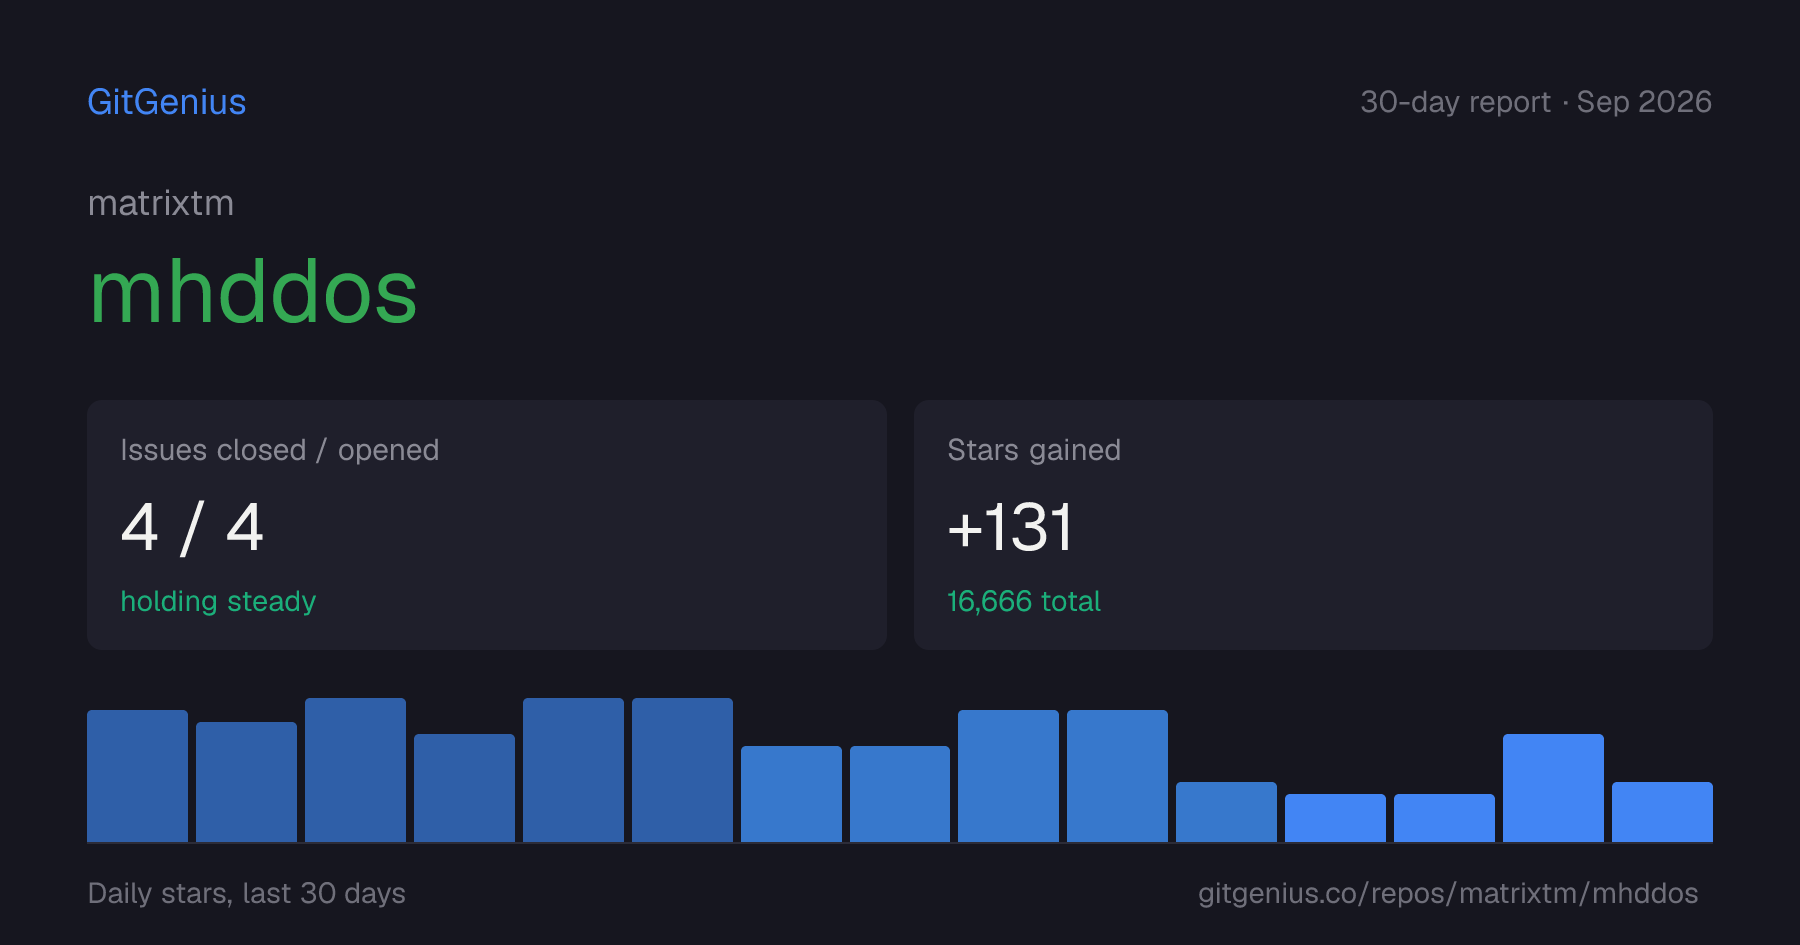Click the 16,666 total stars text

1024,601
